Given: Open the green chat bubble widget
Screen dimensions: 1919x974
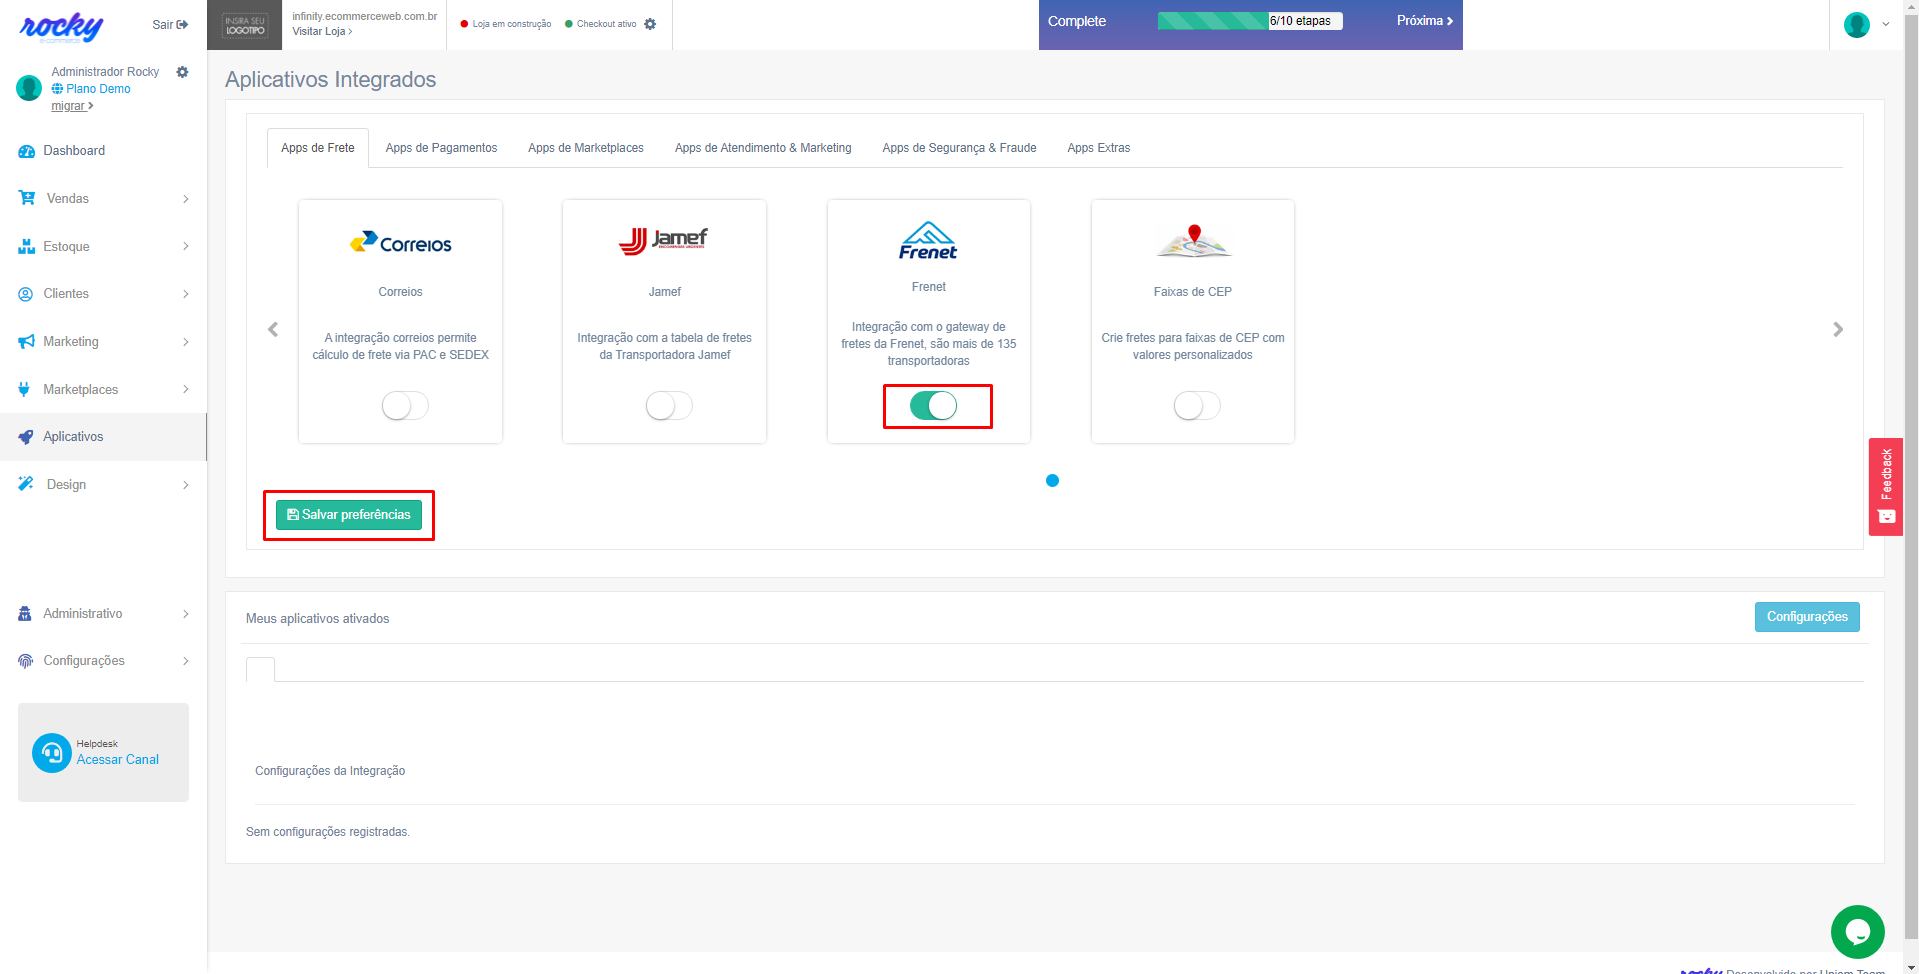Looking at the screenshot, I should (1857, 931).
